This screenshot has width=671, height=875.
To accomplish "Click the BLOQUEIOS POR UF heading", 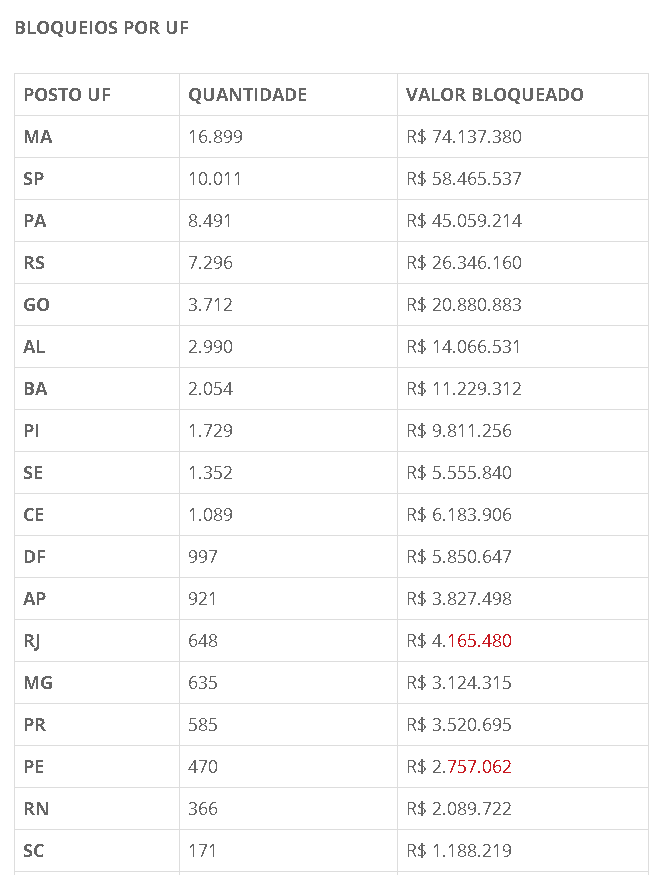I will point(101,28).
